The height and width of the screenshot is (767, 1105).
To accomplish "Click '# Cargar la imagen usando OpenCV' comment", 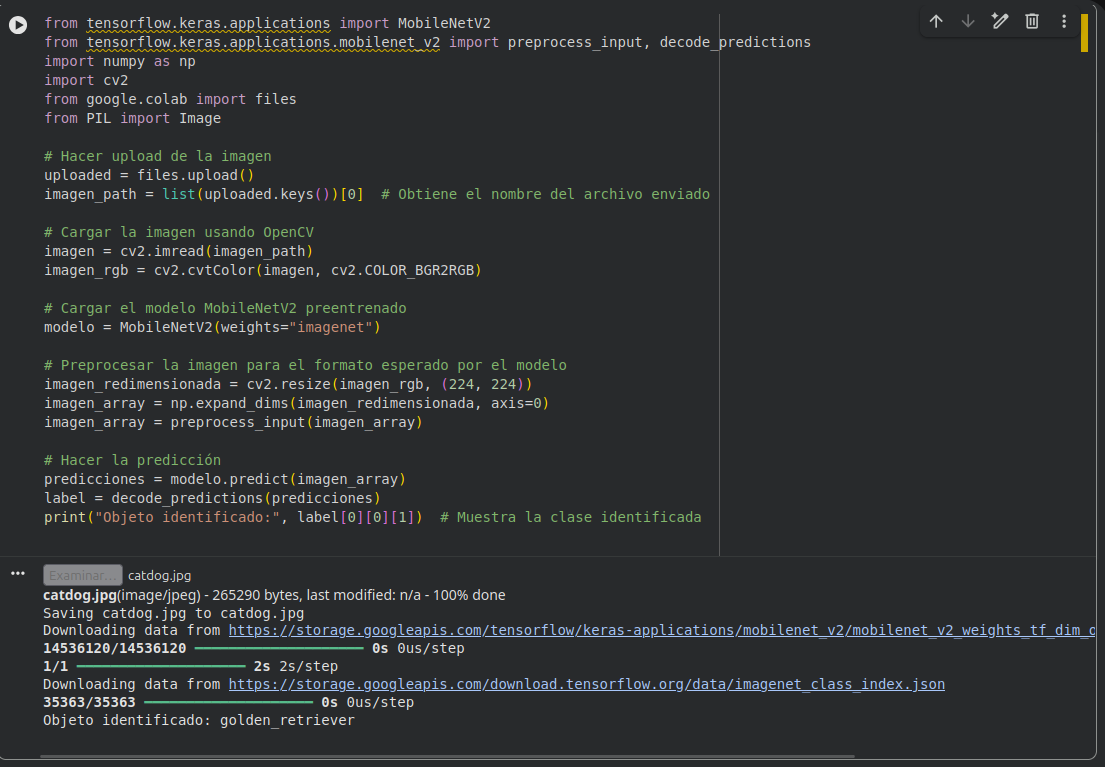I will (x=179, y=233).
